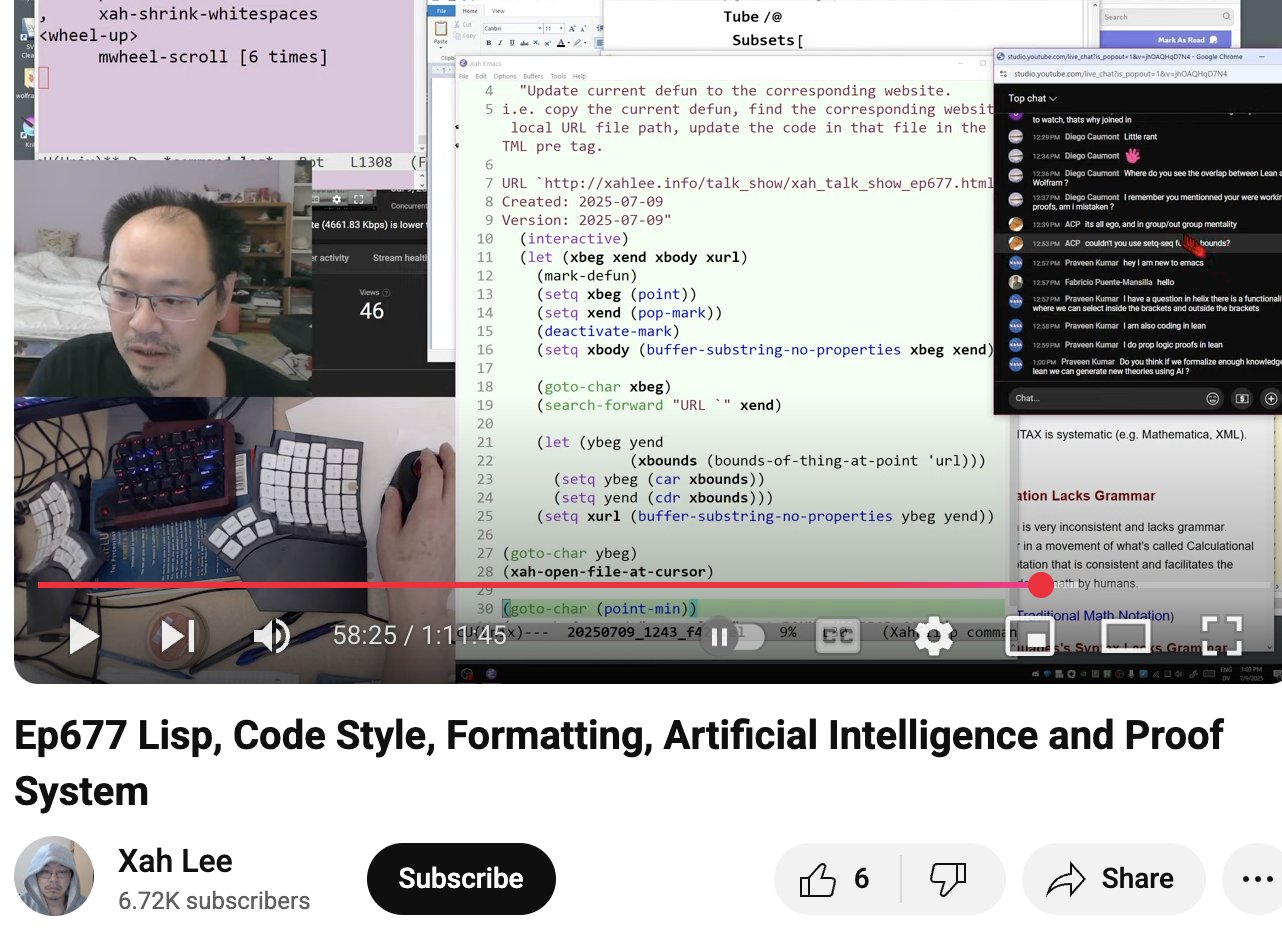The image size is (1282, 940).
Task: Open the emoji picker in live chat
Action: 1212,398
